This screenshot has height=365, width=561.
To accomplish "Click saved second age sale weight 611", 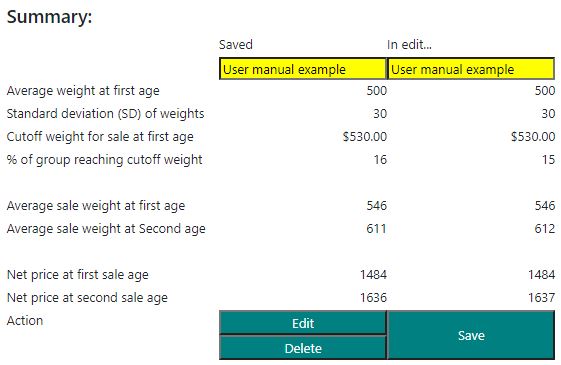I will pos(376,228).
